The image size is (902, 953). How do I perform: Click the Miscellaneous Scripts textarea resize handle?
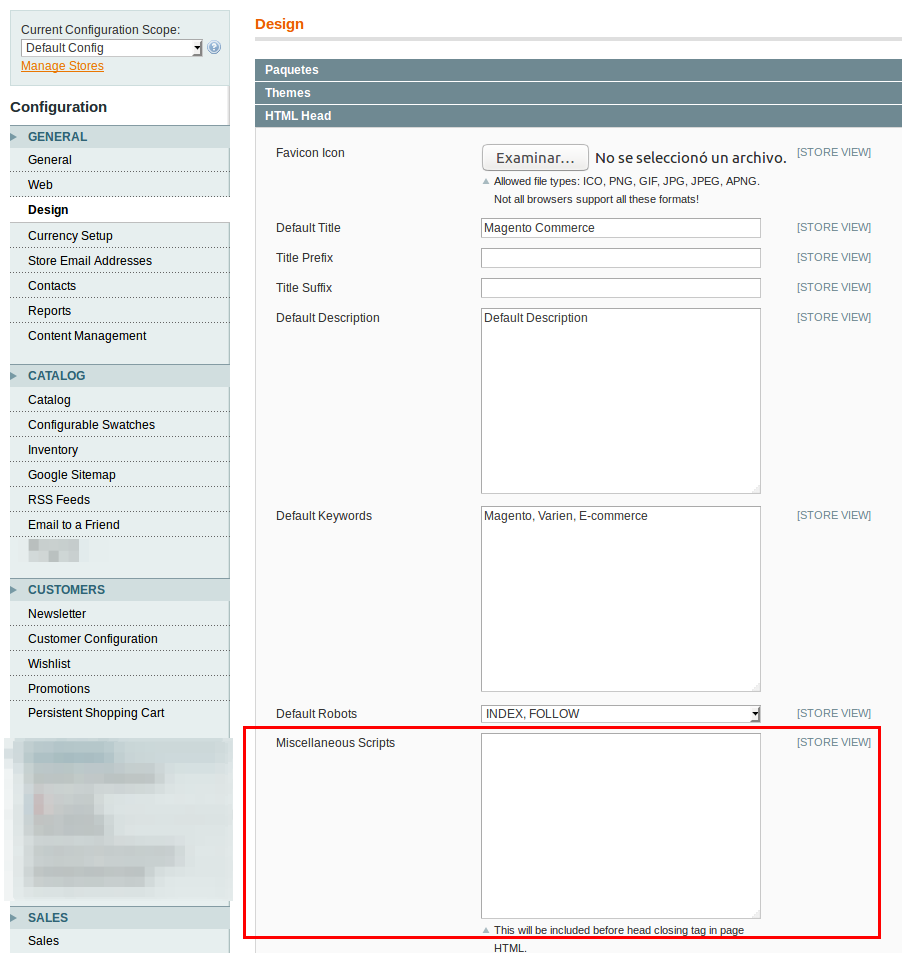pos(755,913)
